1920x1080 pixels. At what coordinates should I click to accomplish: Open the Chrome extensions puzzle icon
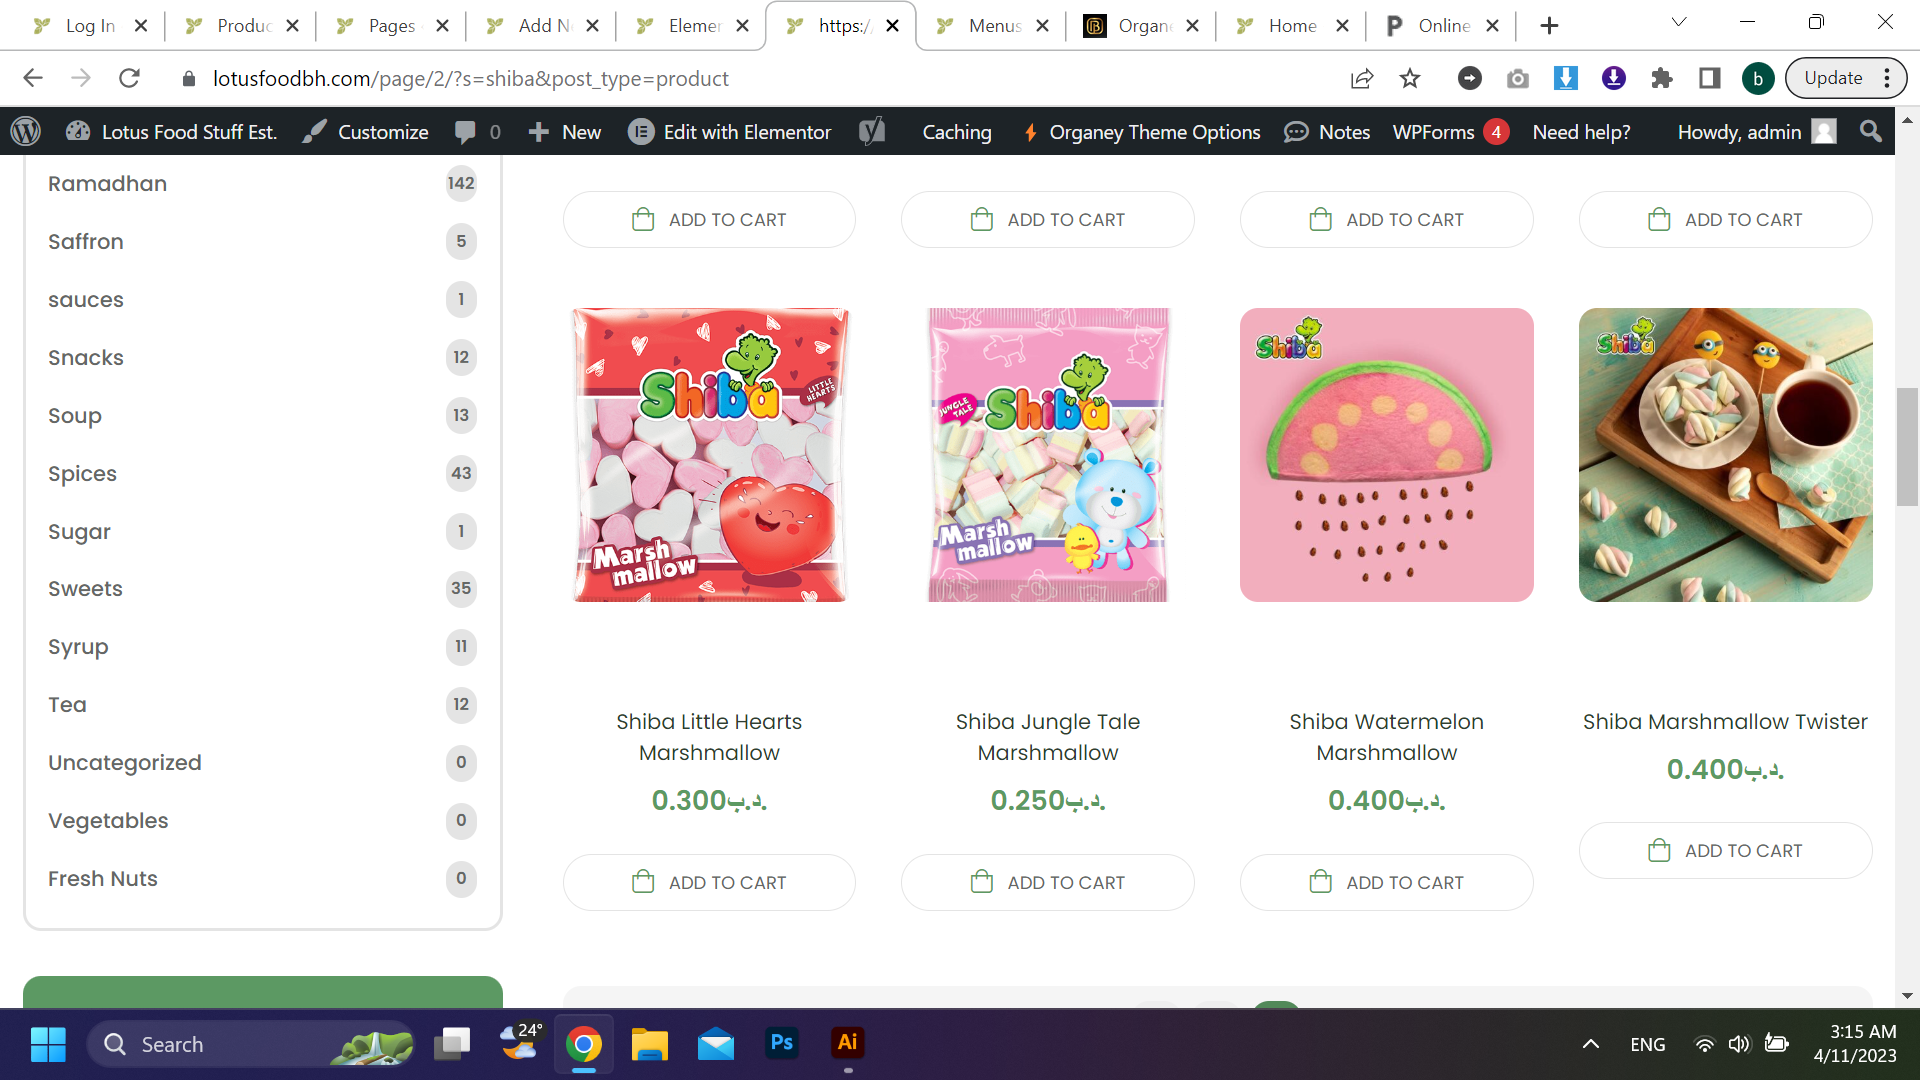(1662, 78)
